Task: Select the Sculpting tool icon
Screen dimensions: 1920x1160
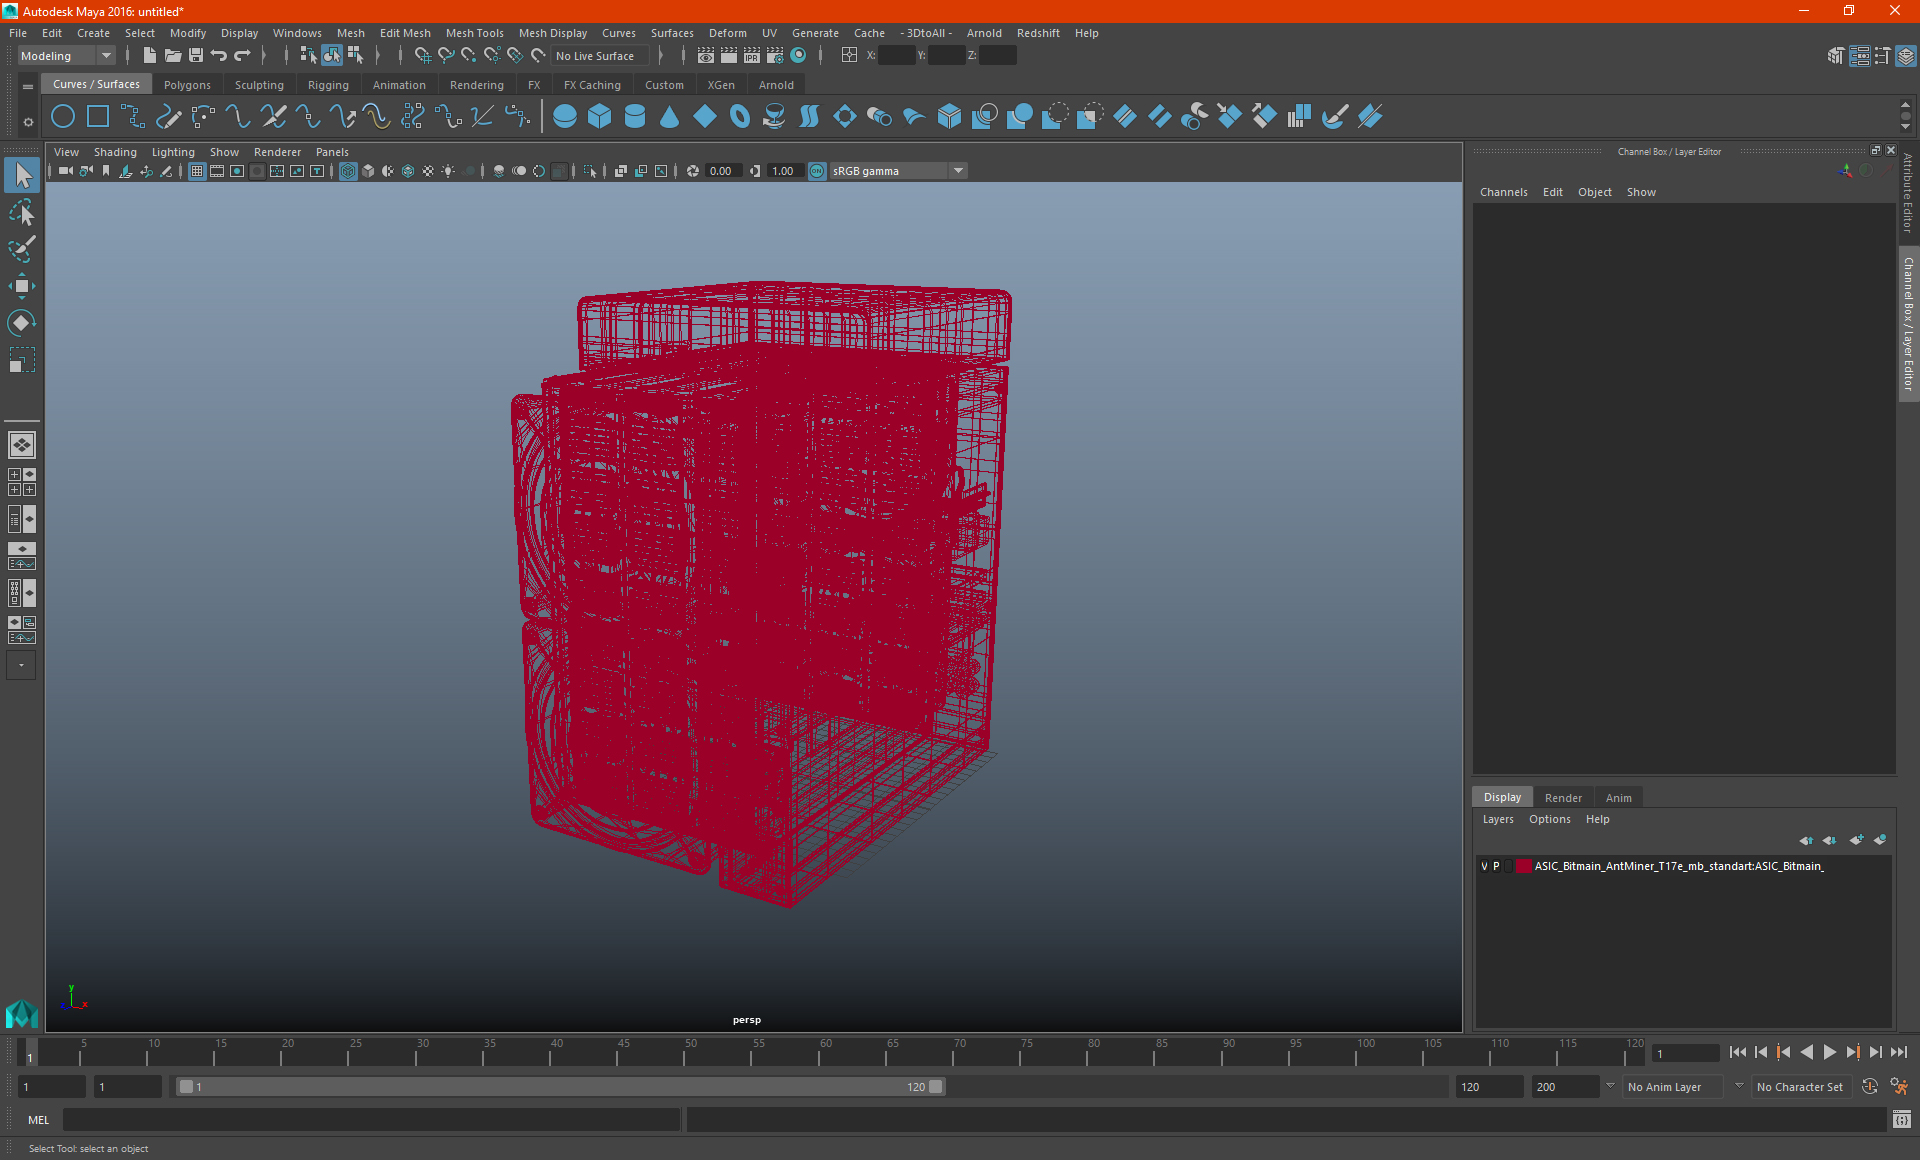Action: tap(259, 84)
